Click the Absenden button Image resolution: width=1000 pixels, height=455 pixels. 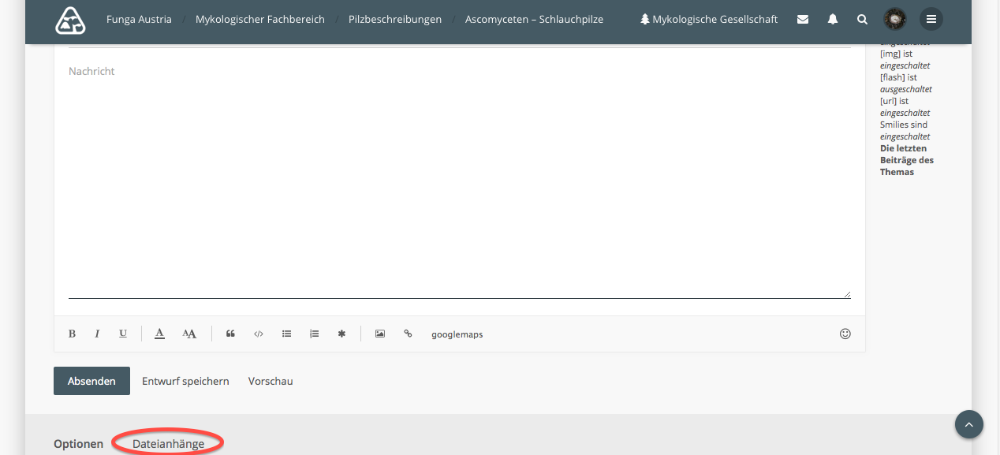tap(91, 381)
